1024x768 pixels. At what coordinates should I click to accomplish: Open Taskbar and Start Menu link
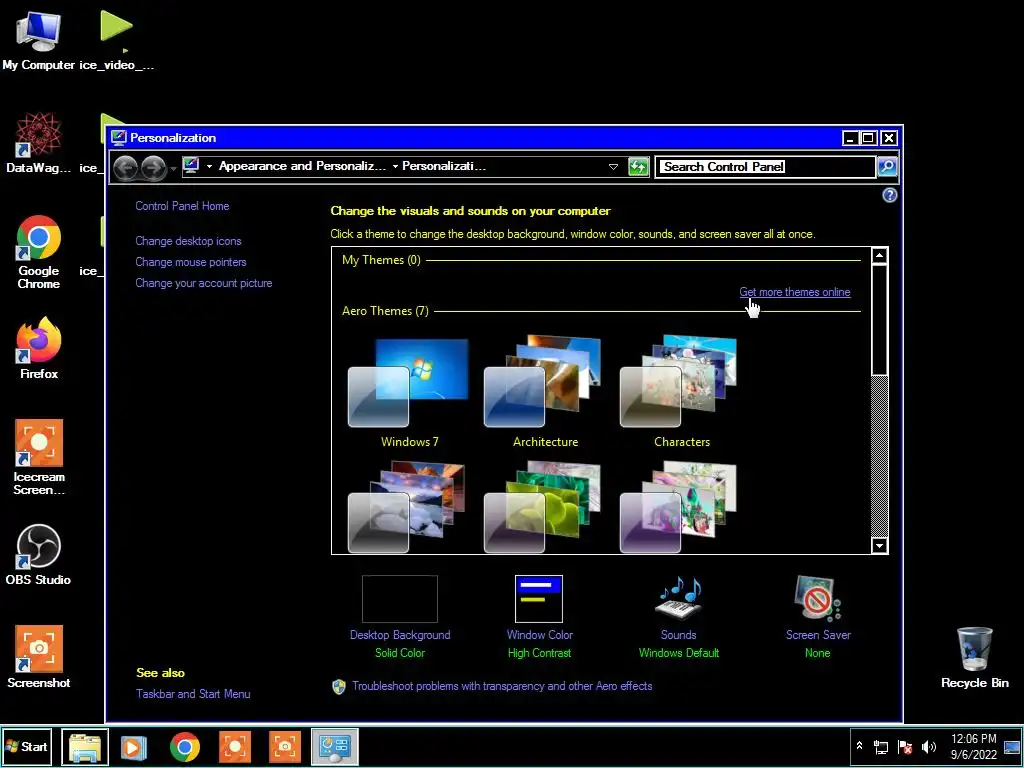coord(193,694)
